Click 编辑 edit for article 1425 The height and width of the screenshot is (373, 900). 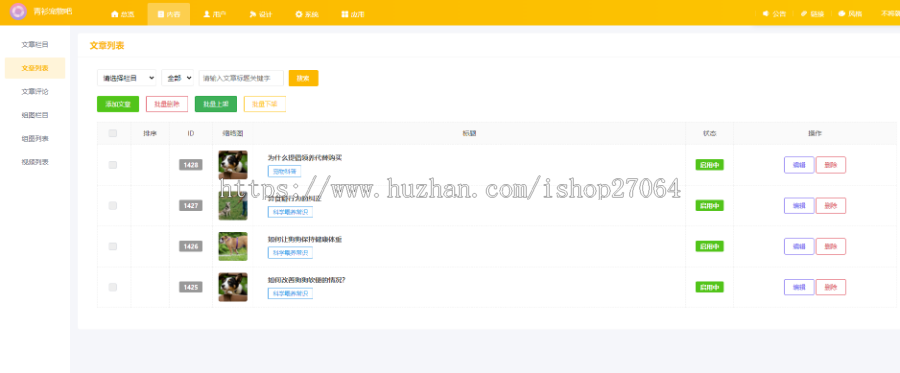coord(799,287)
